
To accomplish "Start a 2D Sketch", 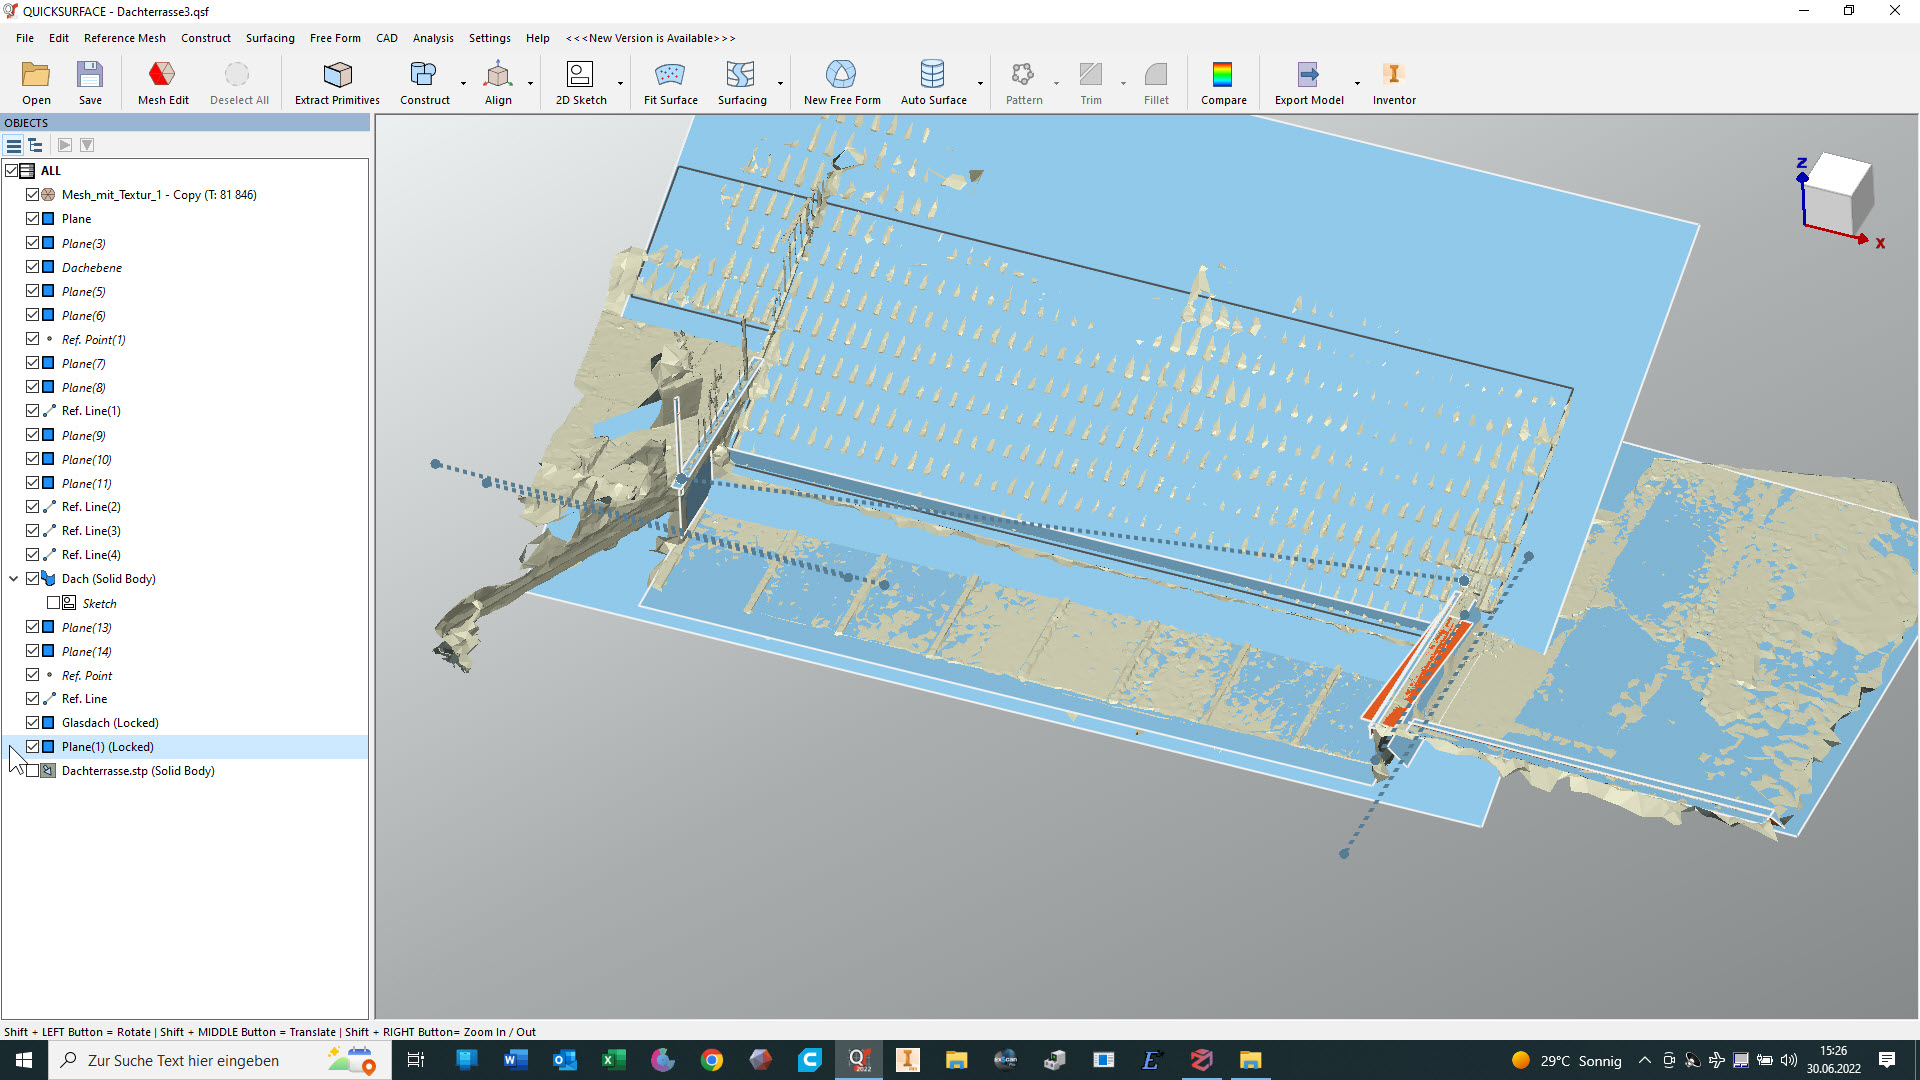I will point(580,82).
